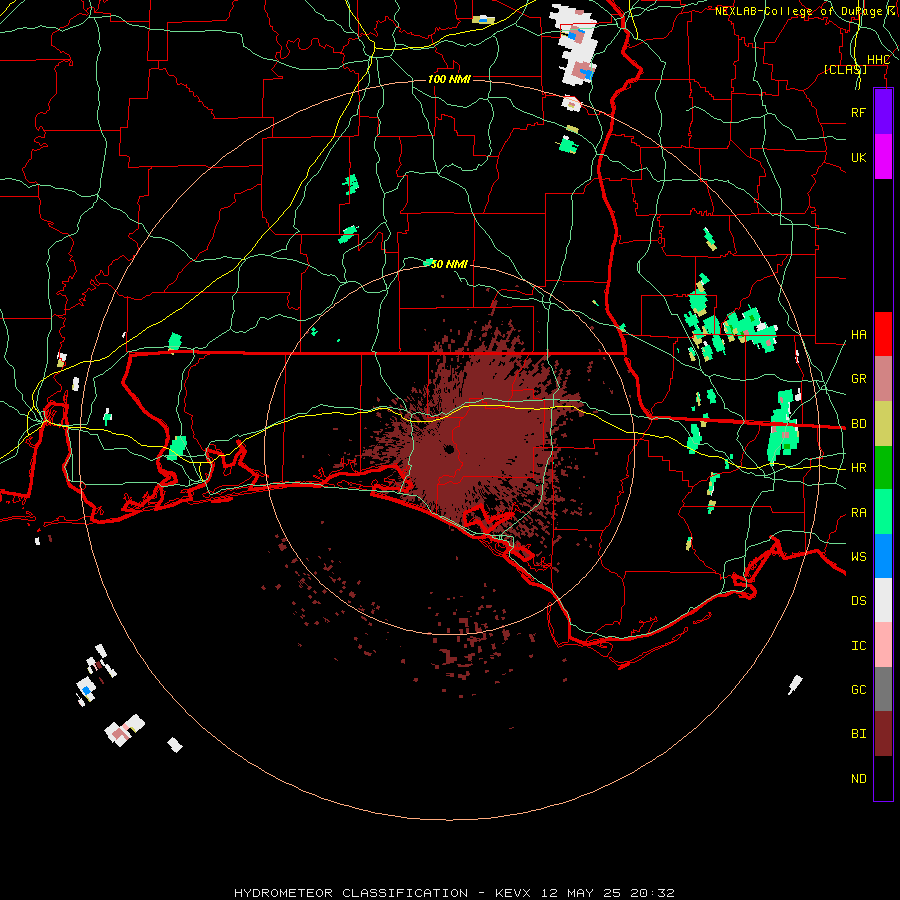Click the 12 MAY 25 date text
The height and width of the screenshot is (900, 900).
[x=581, y=893]
